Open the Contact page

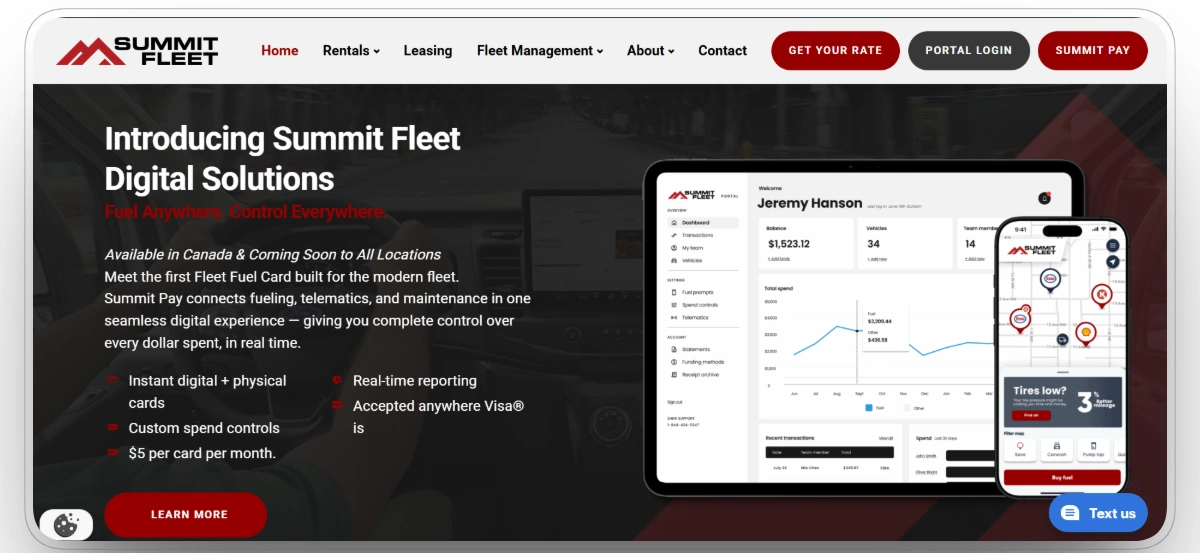coord(723,50)
